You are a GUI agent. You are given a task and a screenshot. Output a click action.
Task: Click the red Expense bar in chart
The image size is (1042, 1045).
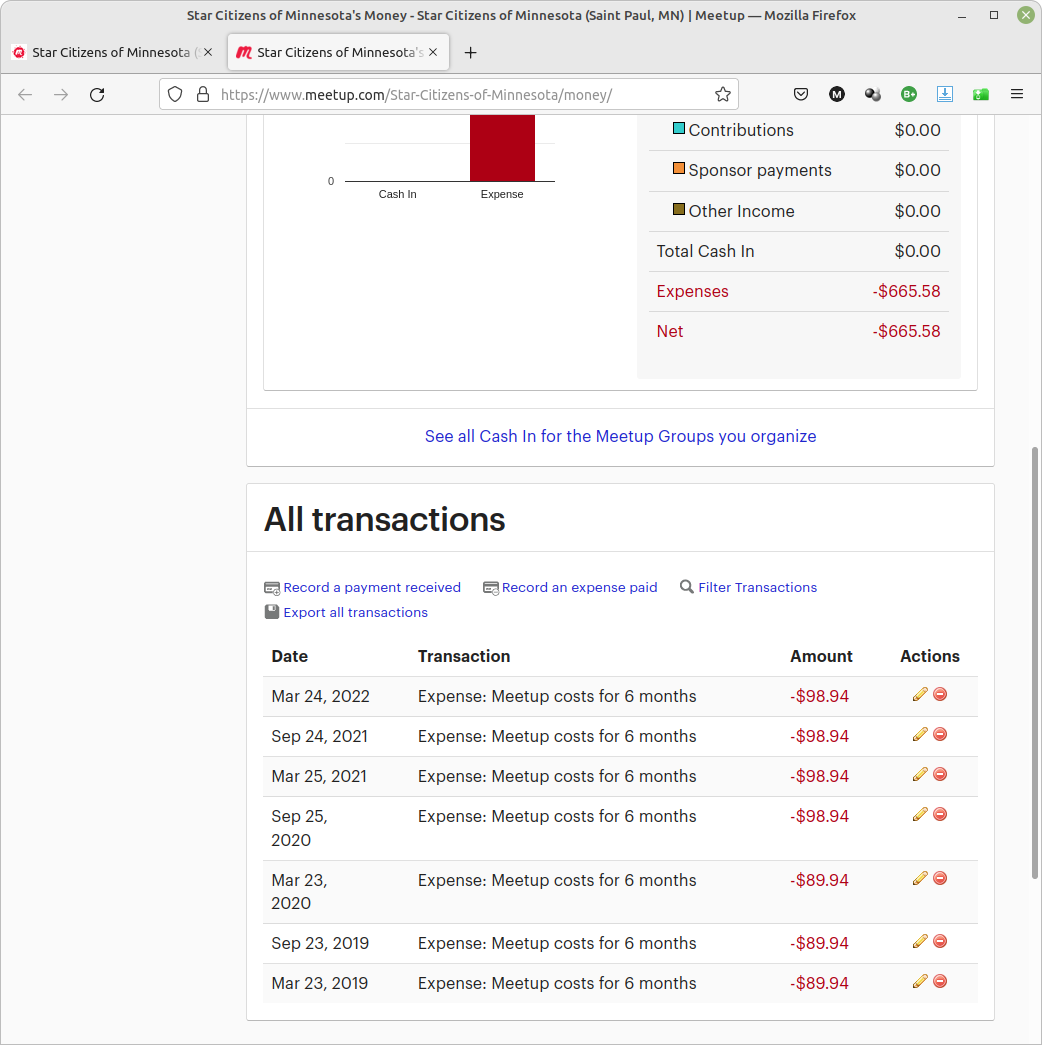tap(502, 147)
